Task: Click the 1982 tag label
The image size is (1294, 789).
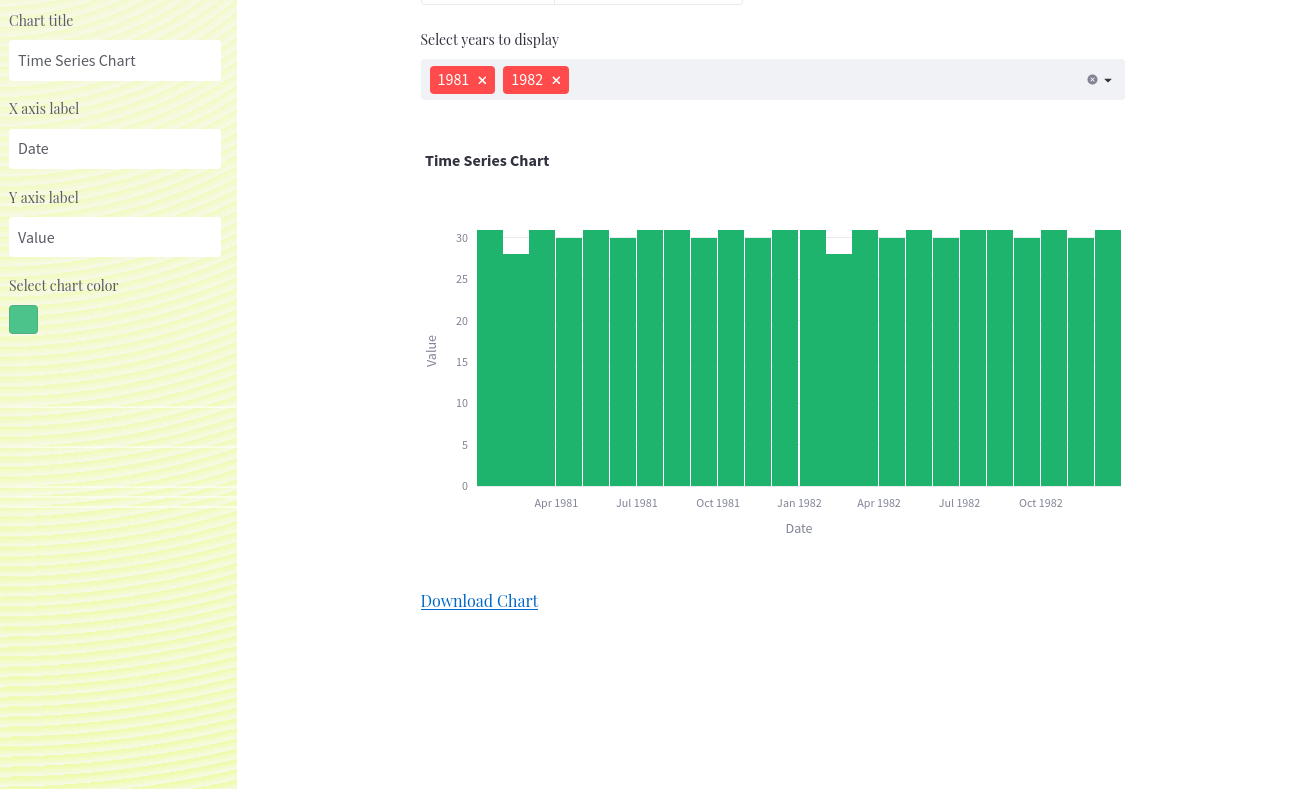Action: (527, 80)
